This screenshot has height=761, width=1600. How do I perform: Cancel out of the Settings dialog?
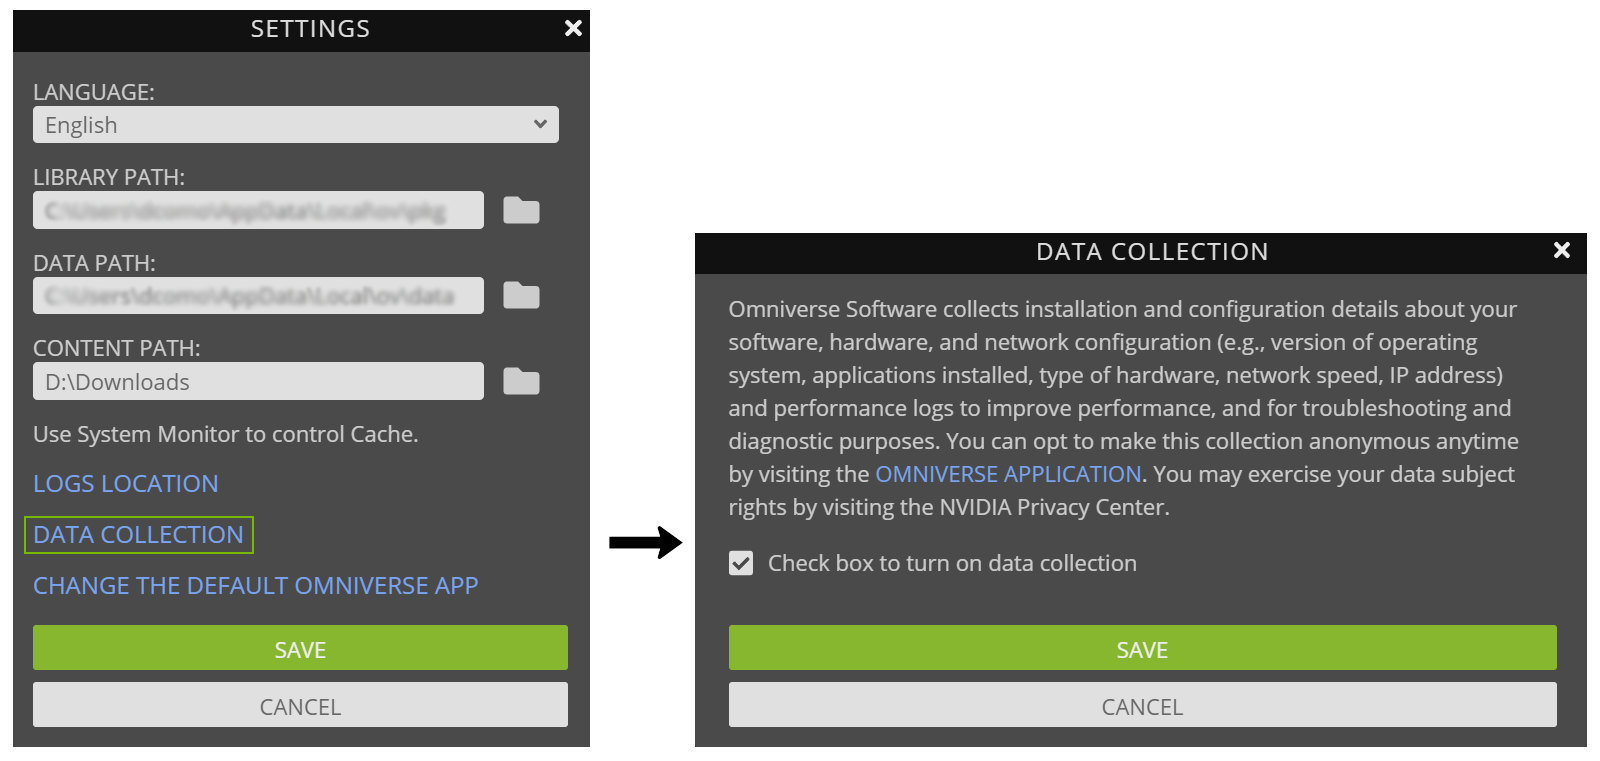point(300,705)
